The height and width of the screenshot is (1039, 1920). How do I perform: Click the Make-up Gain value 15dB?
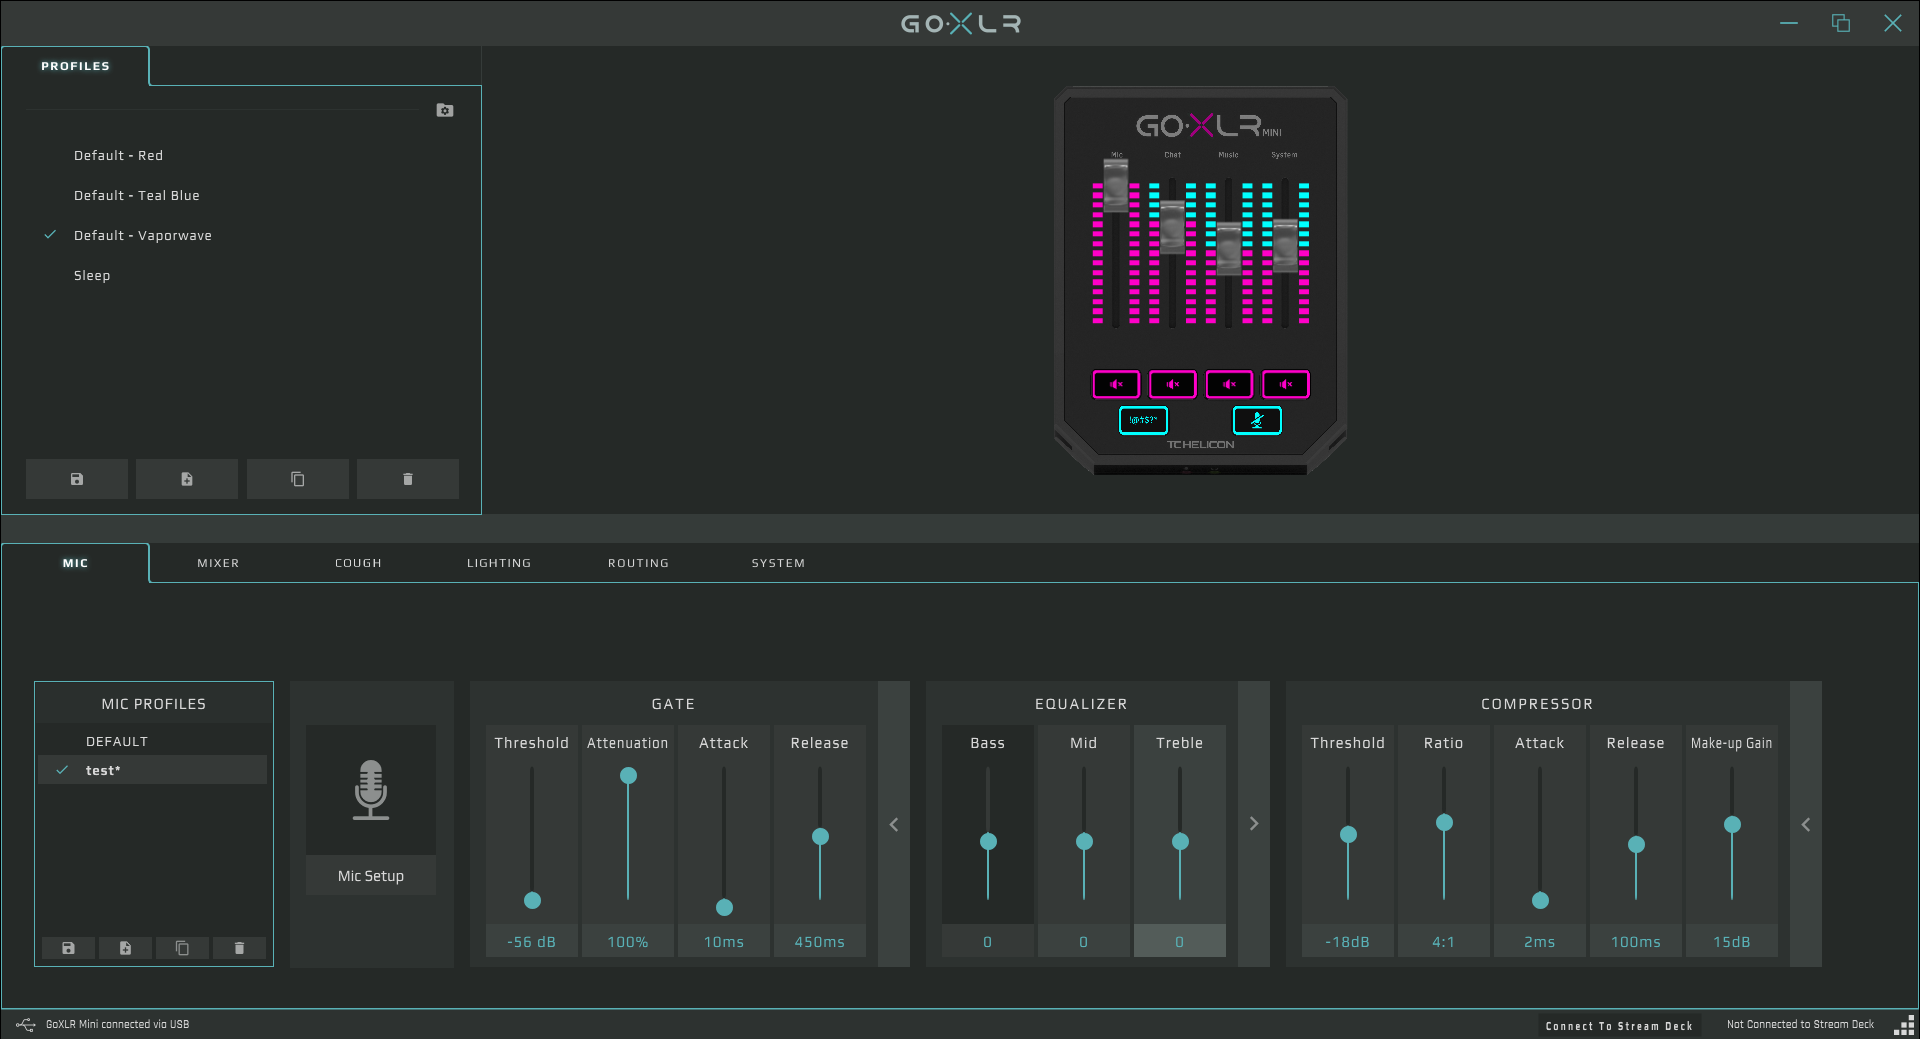pos(1732,942)
